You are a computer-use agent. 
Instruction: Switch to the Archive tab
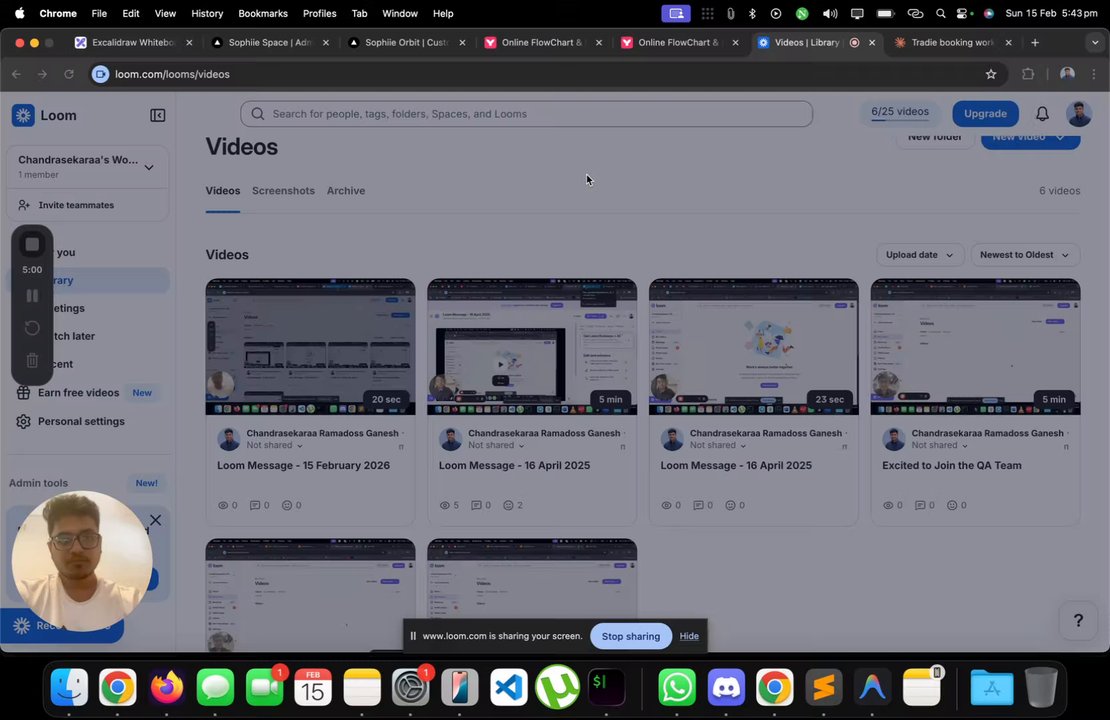click(345, 191)
